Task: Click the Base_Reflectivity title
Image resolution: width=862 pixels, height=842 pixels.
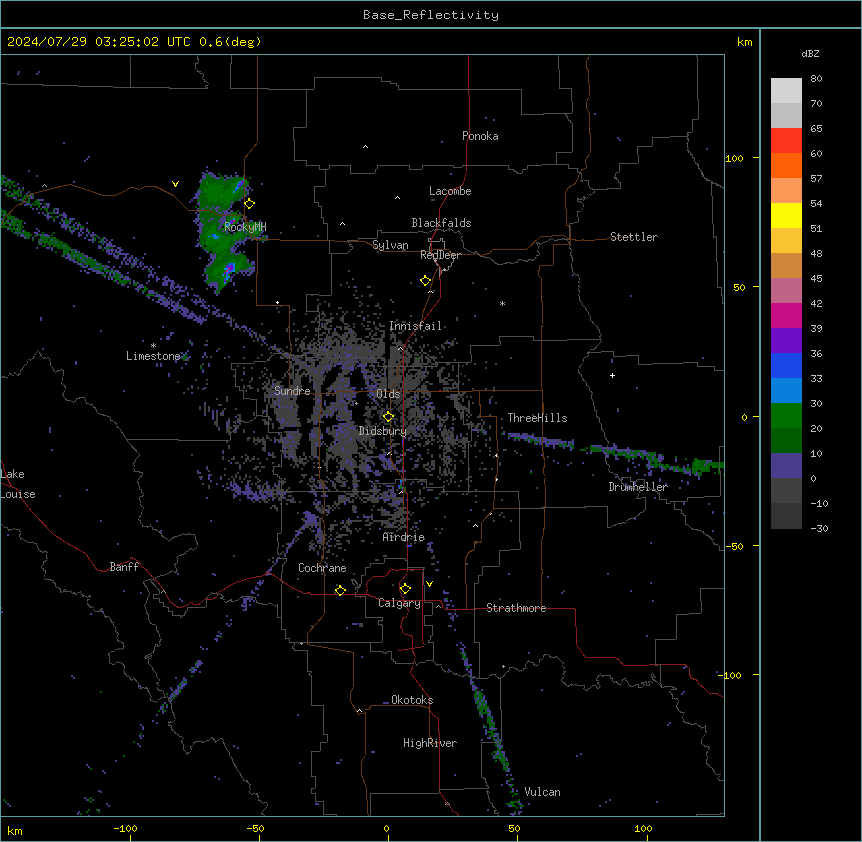Action: pyautogui.click(x=431, y=15)
